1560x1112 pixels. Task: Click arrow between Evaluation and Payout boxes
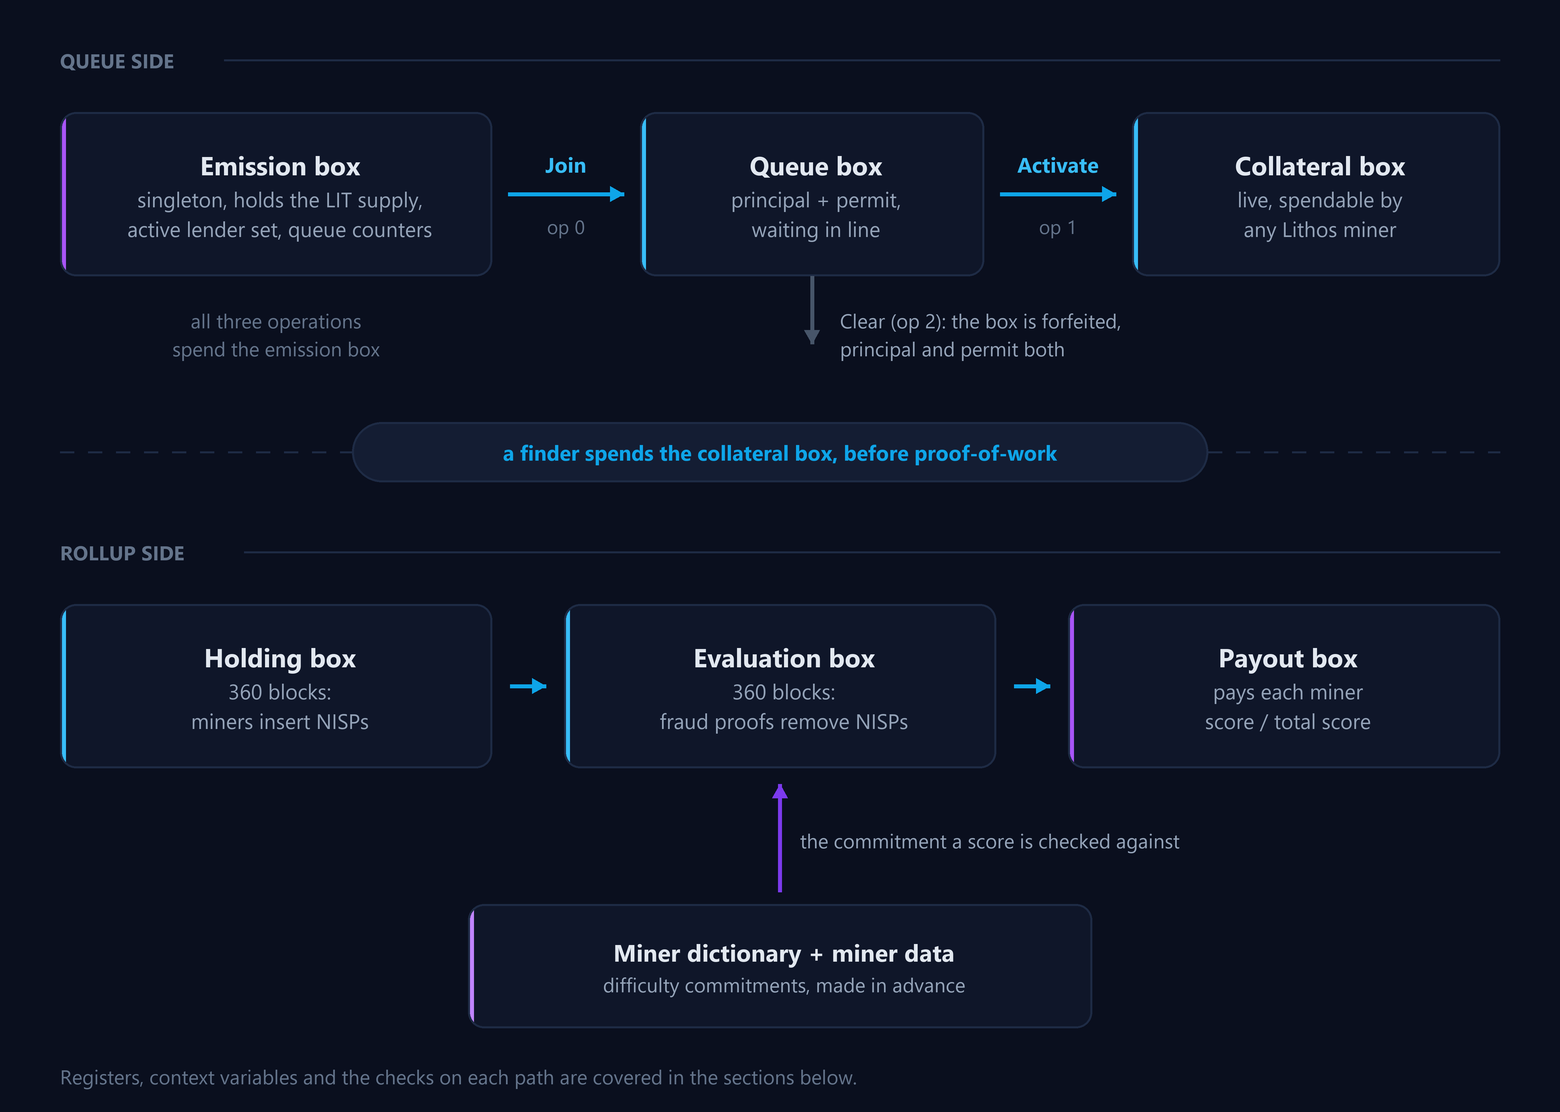coord(1032,686)
